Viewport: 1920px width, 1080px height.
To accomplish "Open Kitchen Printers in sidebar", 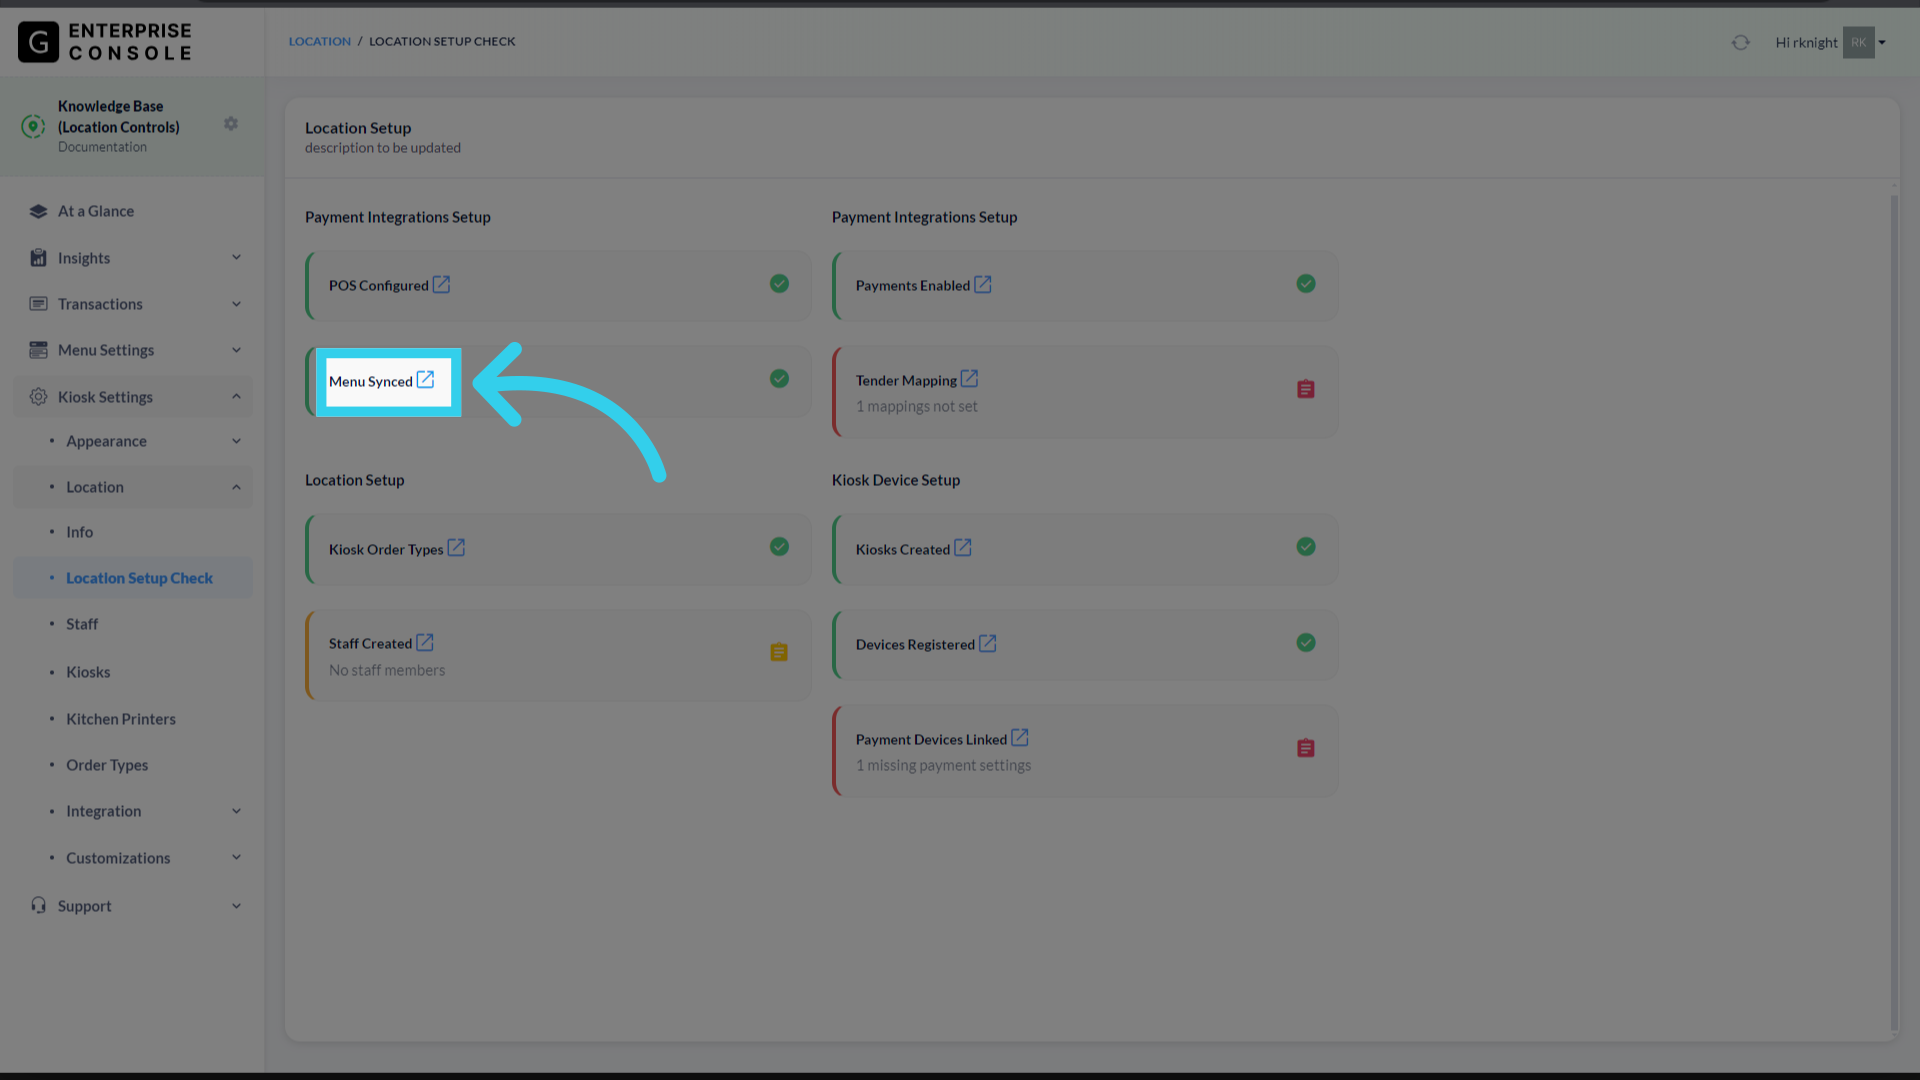I will click(x=121, y=719).
